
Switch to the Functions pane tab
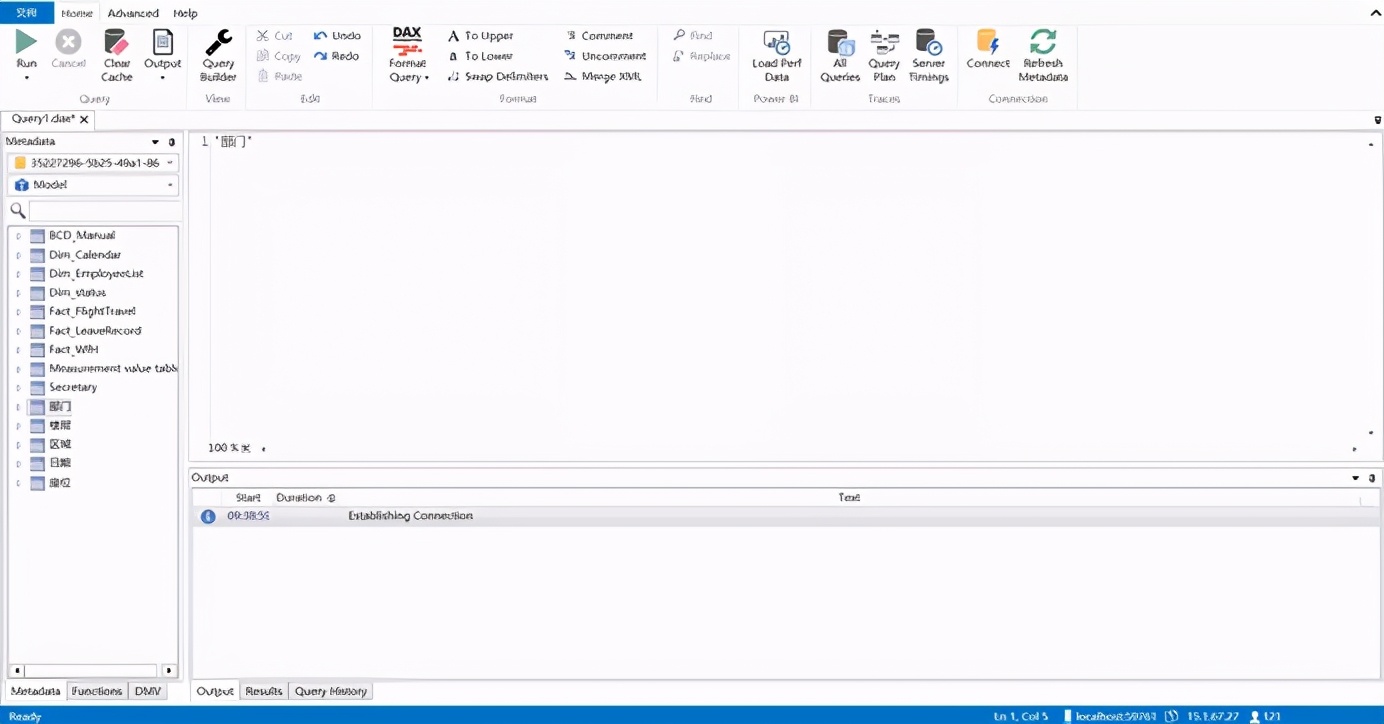(x=97, y=691)
